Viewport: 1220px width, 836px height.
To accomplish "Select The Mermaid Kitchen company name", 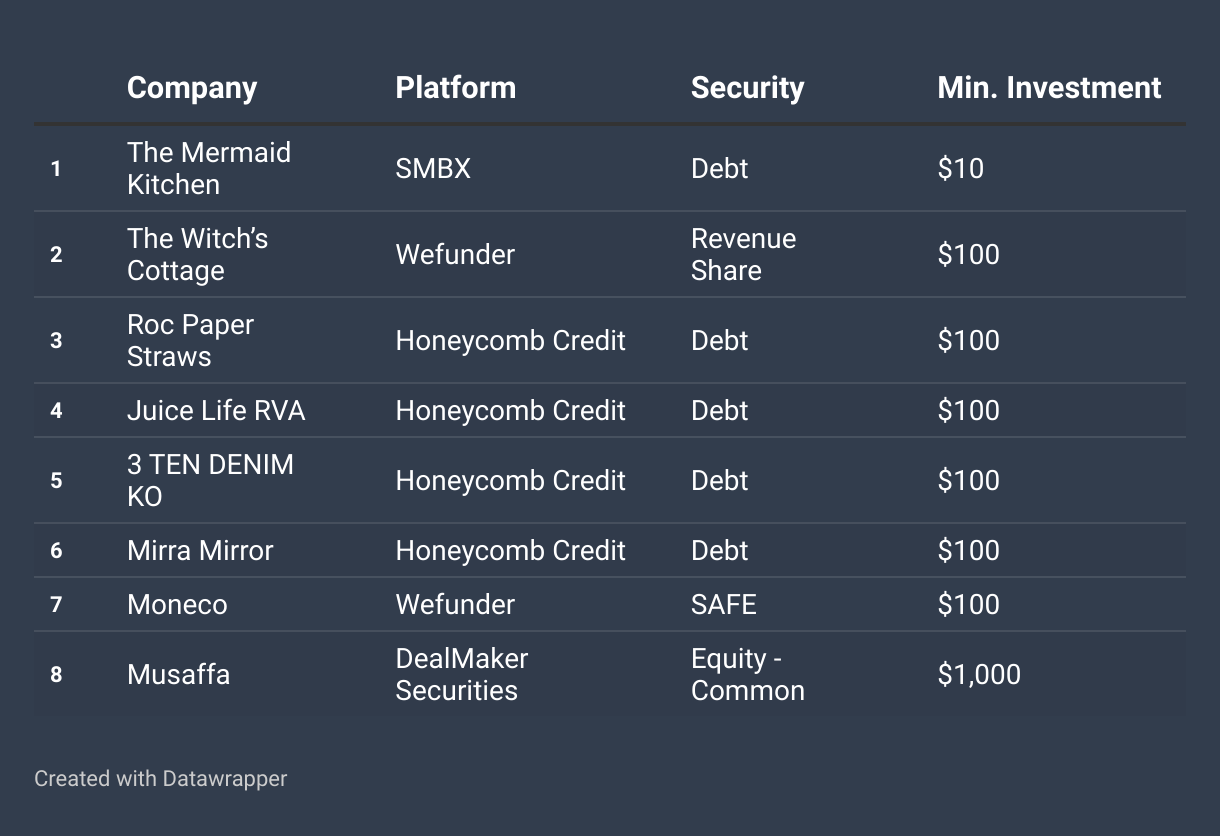I will (x=209, y=168).
